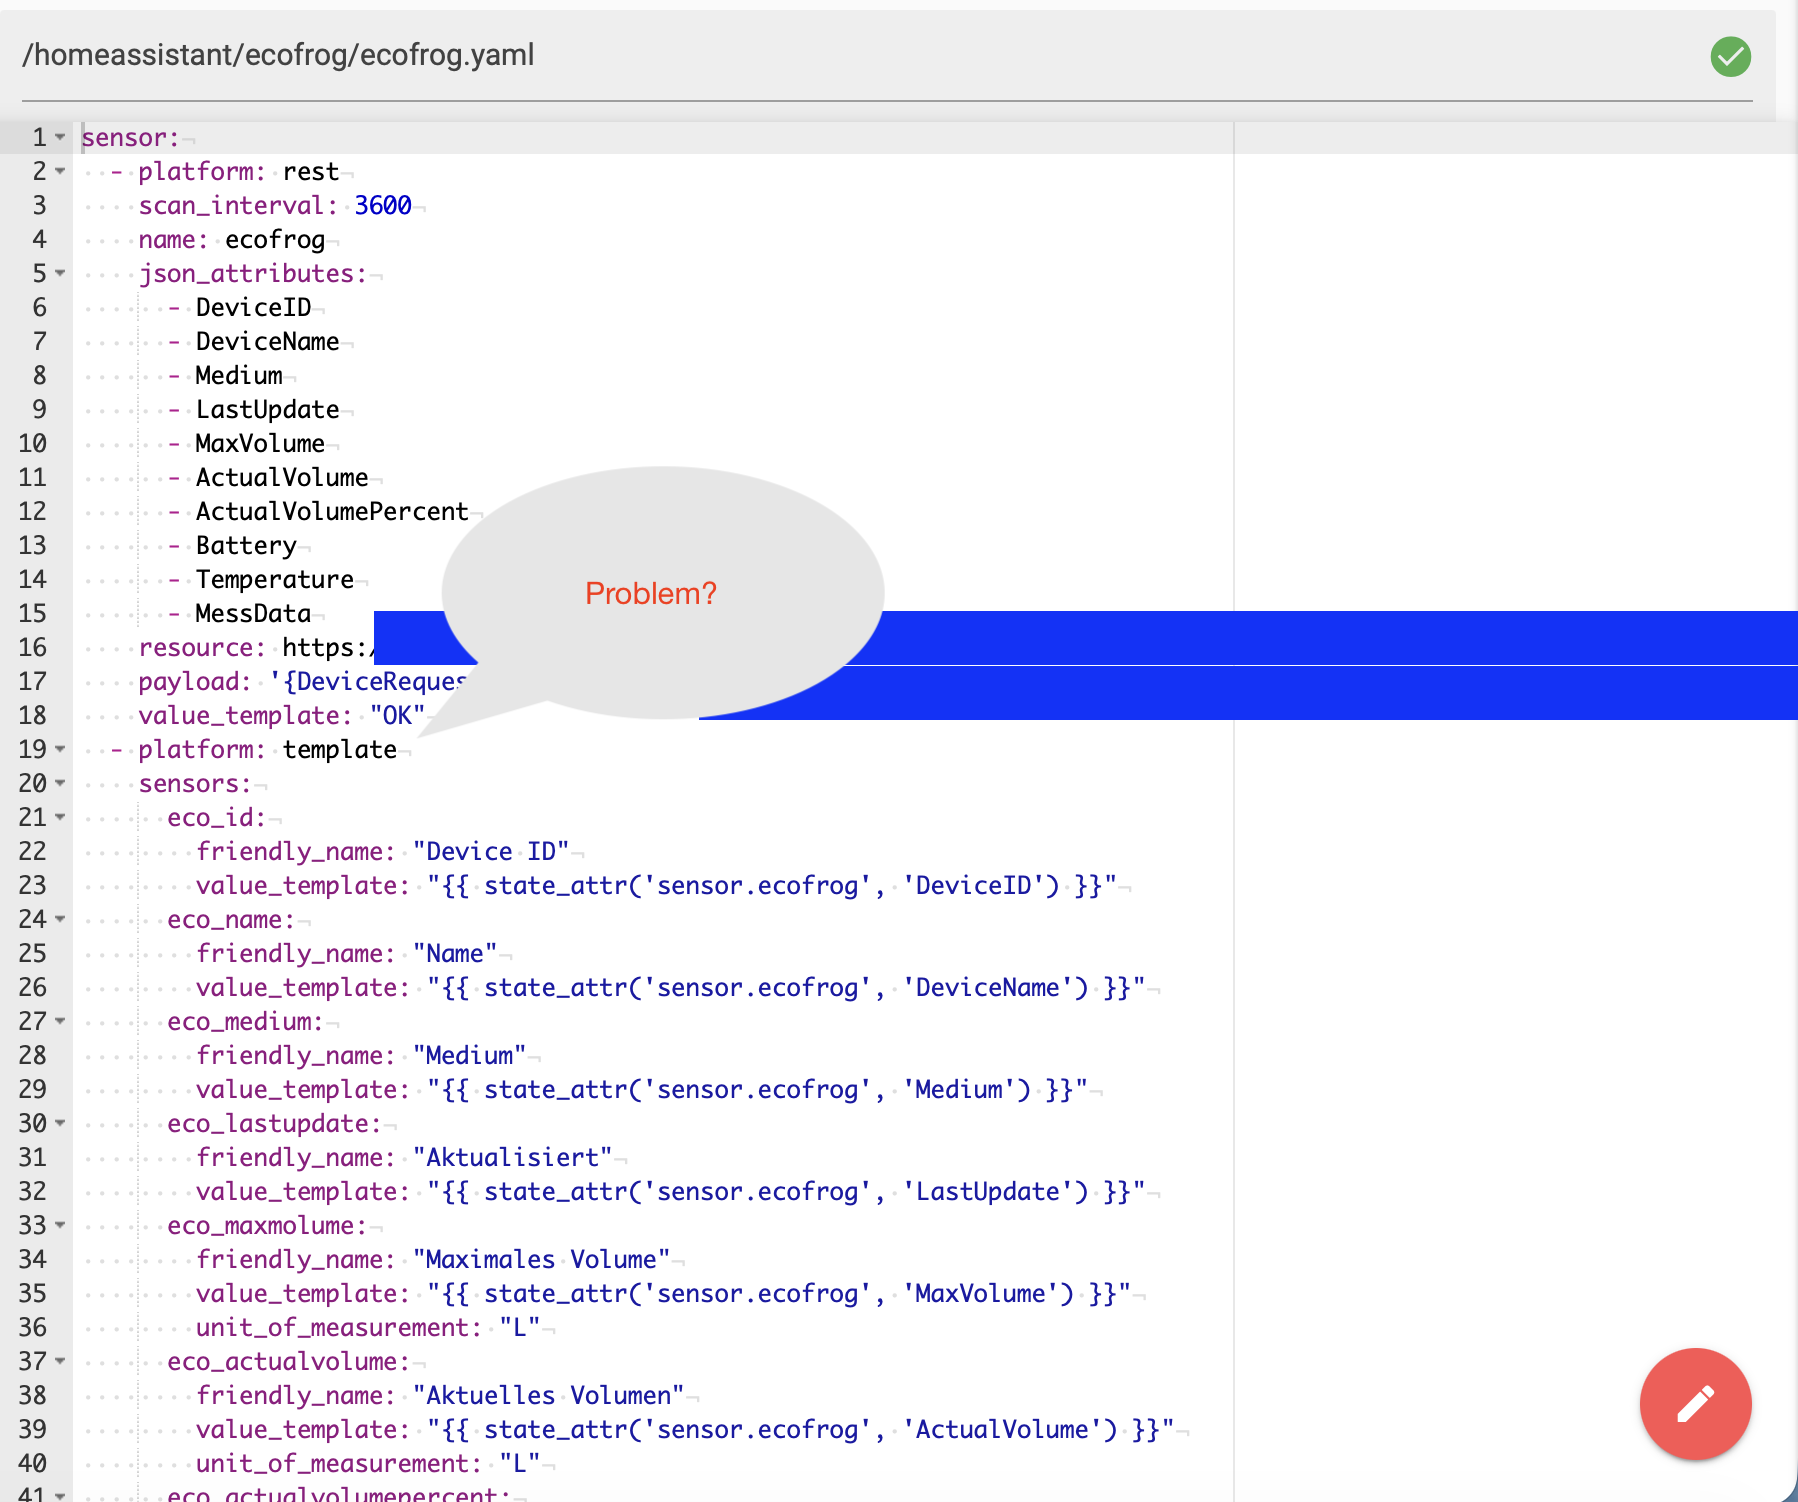Click the 'ActualVolume' template on line 39

pos(801,1429)
